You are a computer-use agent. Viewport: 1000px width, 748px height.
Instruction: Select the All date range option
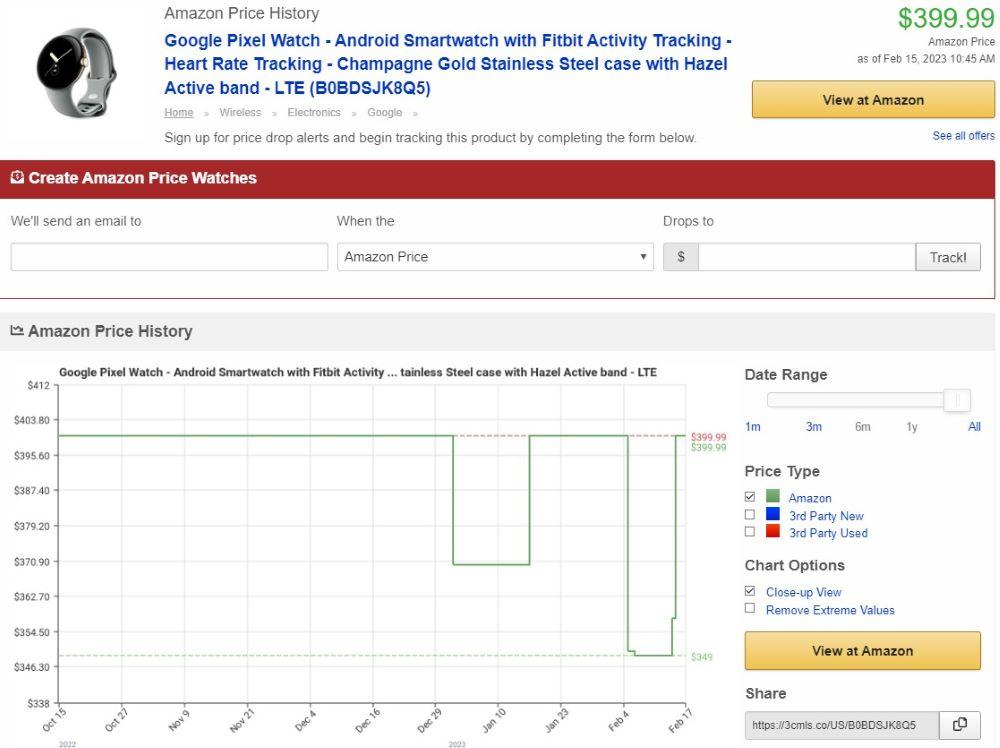coord(974,426)
